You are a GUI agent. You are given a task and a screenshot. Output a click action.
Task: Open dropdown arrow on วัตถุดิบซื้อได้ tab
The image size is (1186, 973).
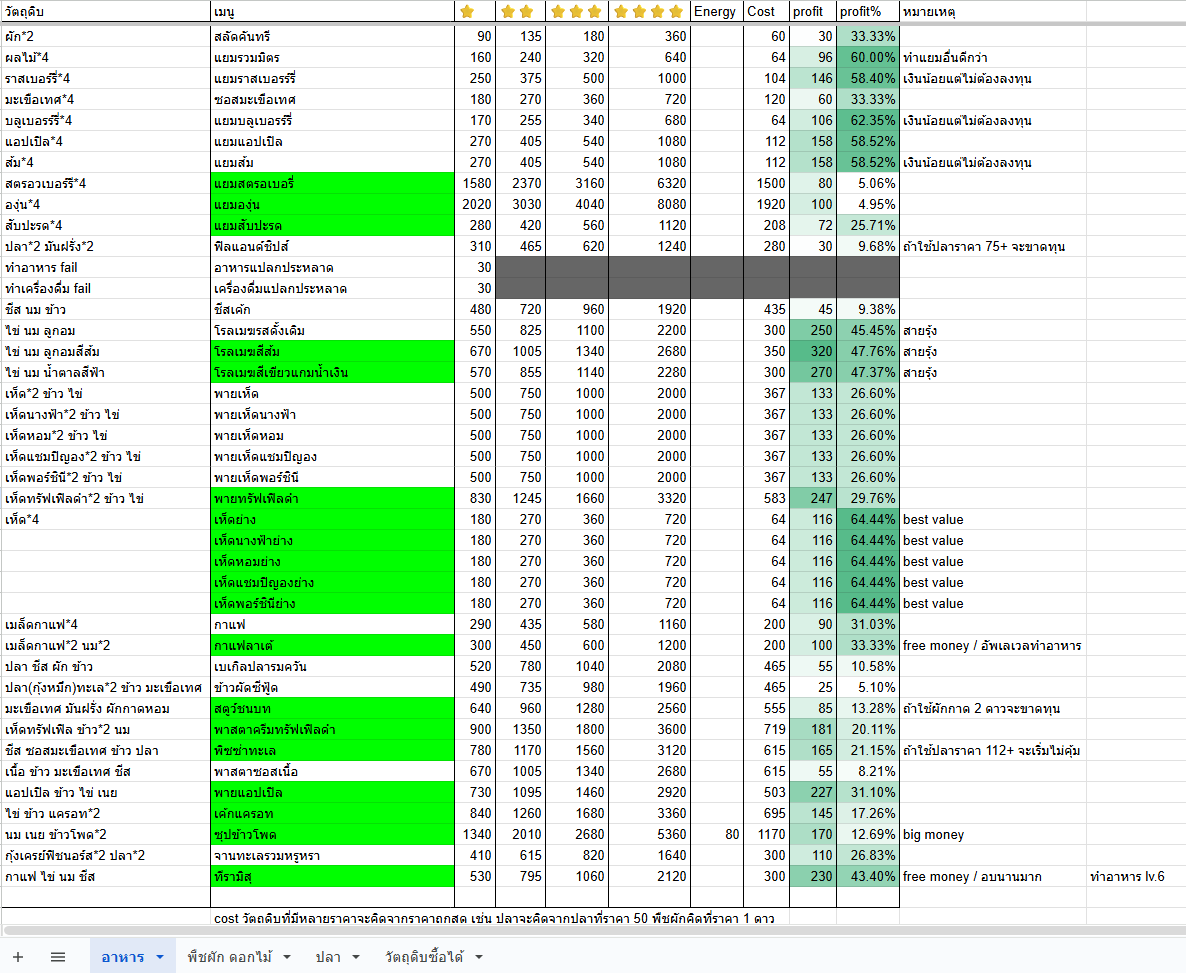click(479, 957)
